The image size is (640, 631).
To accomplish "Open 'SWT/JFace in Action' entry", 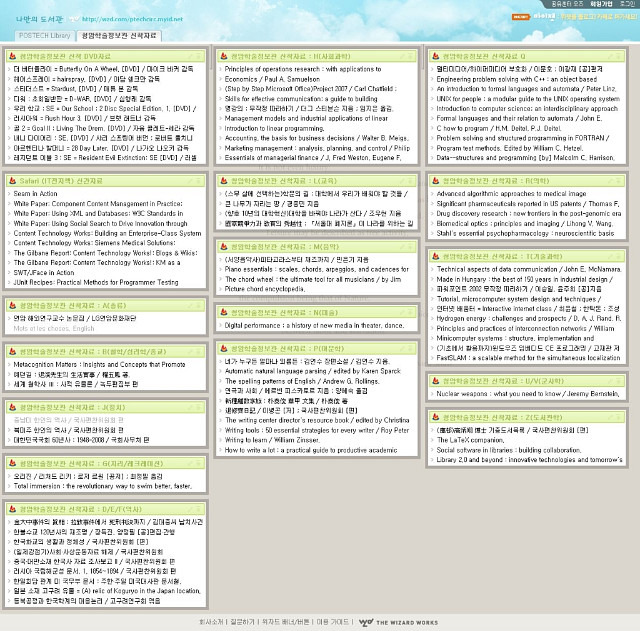I will (x=44, y=272).
